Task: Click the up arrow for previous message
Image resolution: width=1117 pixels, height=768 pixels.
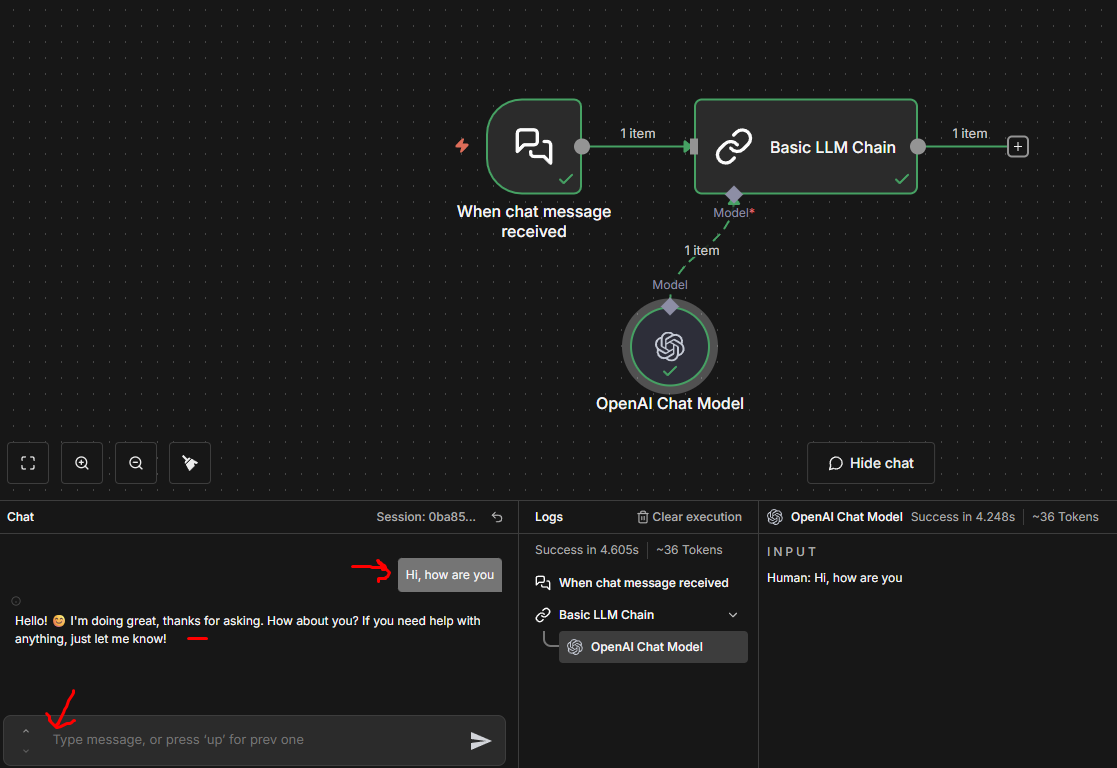Action: pos(25,731)
